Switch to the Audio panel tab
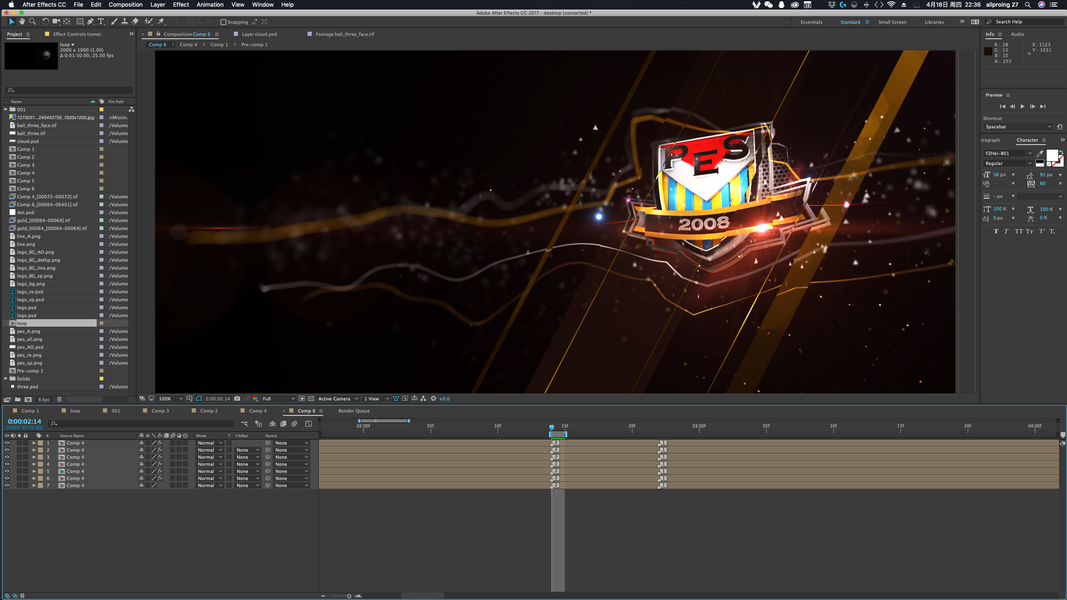Image resolution: width=1067 pixels, height=600 pixels. (x=1017, y=34)
